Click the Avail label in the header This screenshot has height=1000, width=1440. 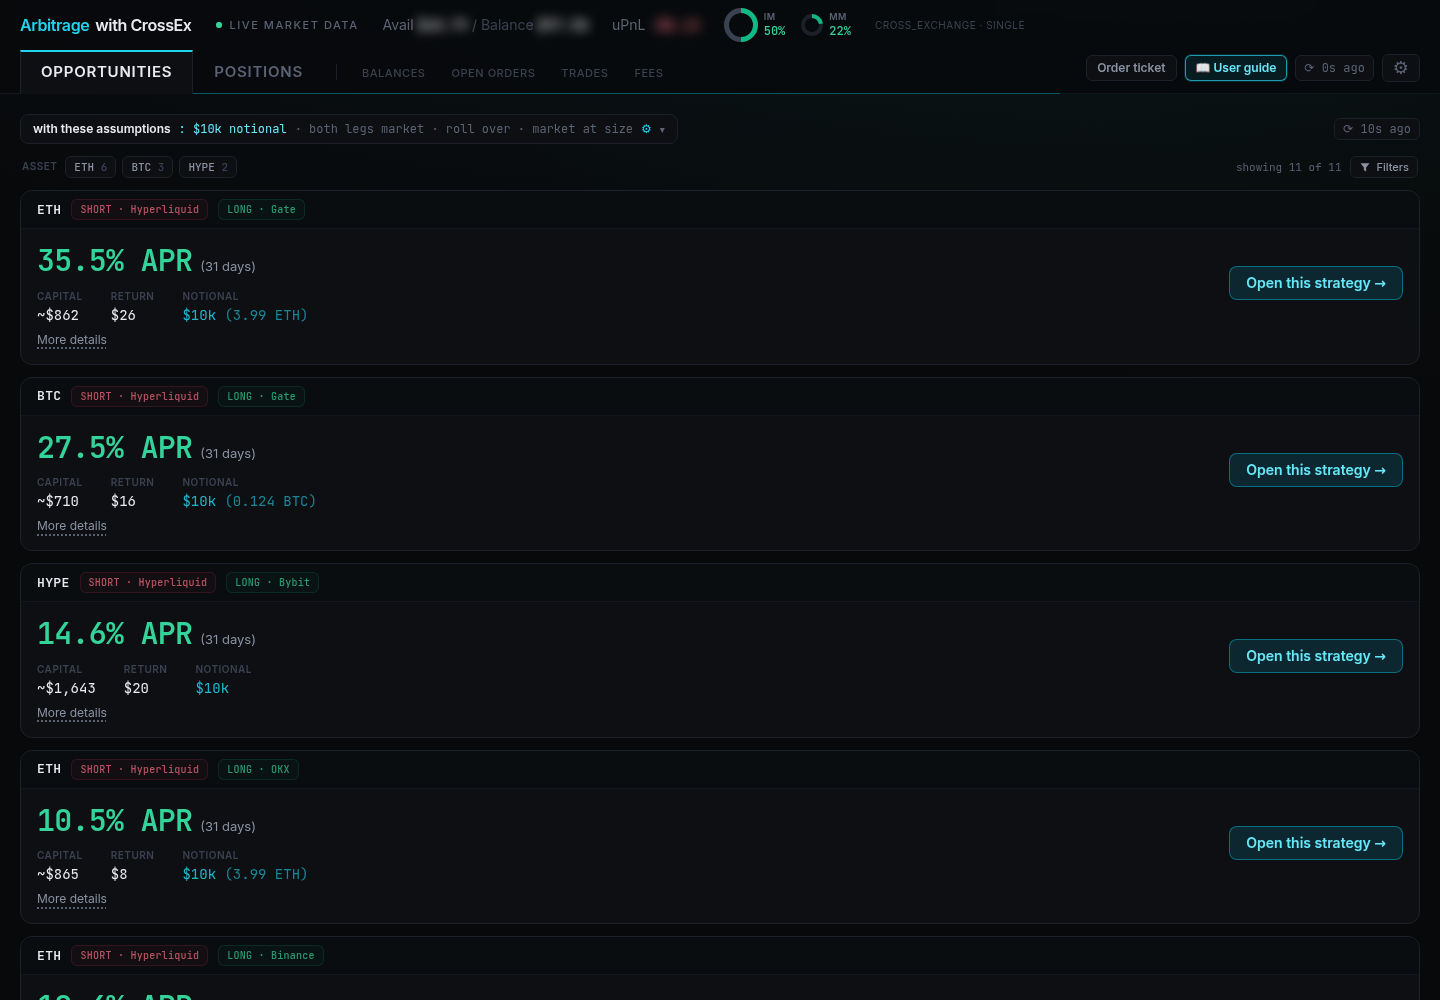(398, 25)
